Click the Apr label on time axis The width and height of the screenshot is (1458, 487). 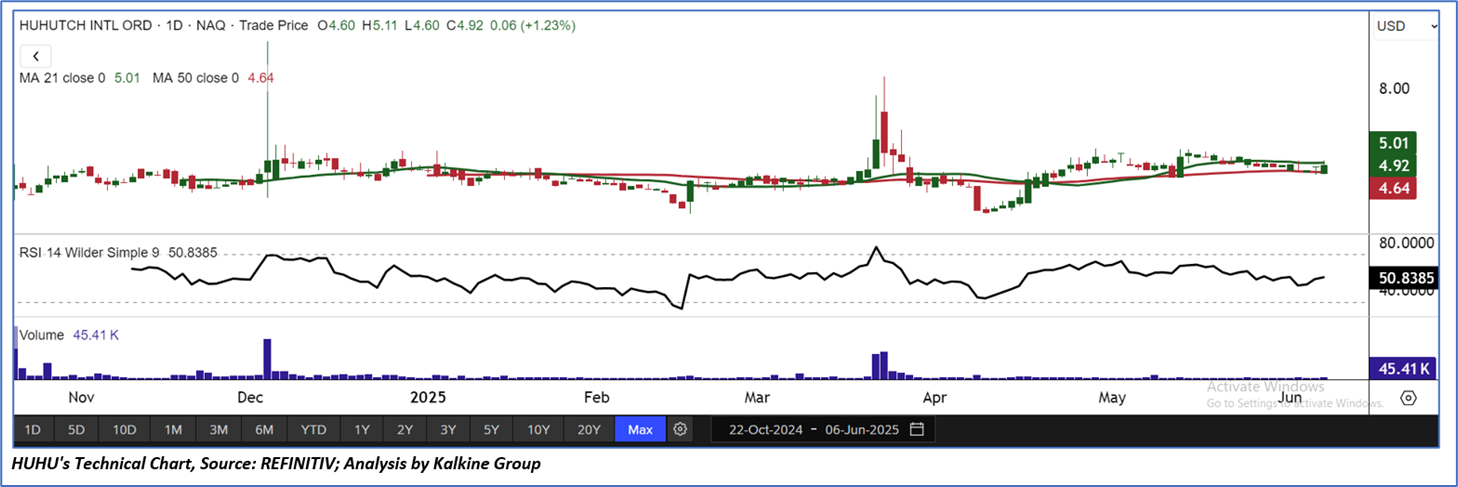click(934, 398)
